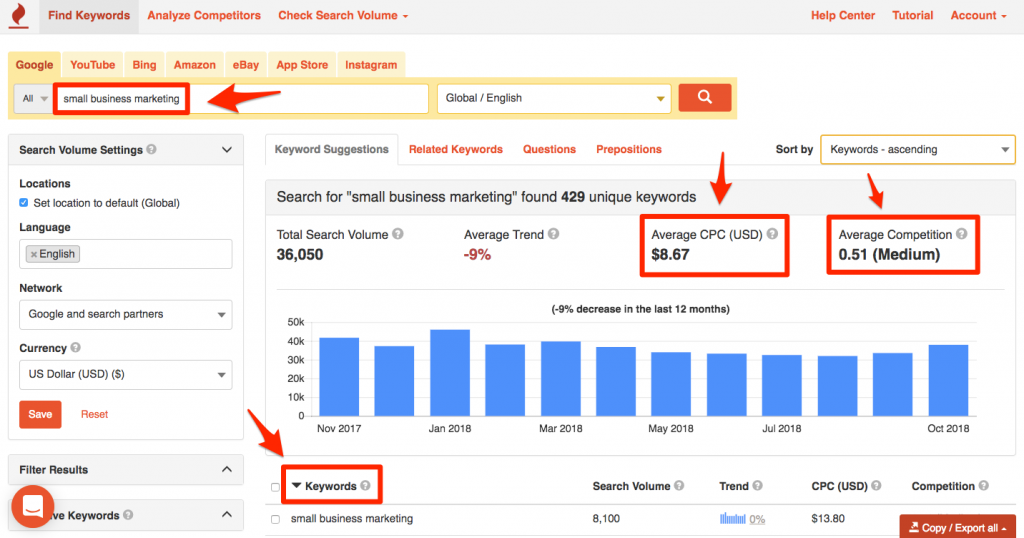Image resolution: width=1024 pixels, height=538 pixels.
Task: Click help icon beside Negative Keywords
Action: pyautogui.click(x=128, y=514)
